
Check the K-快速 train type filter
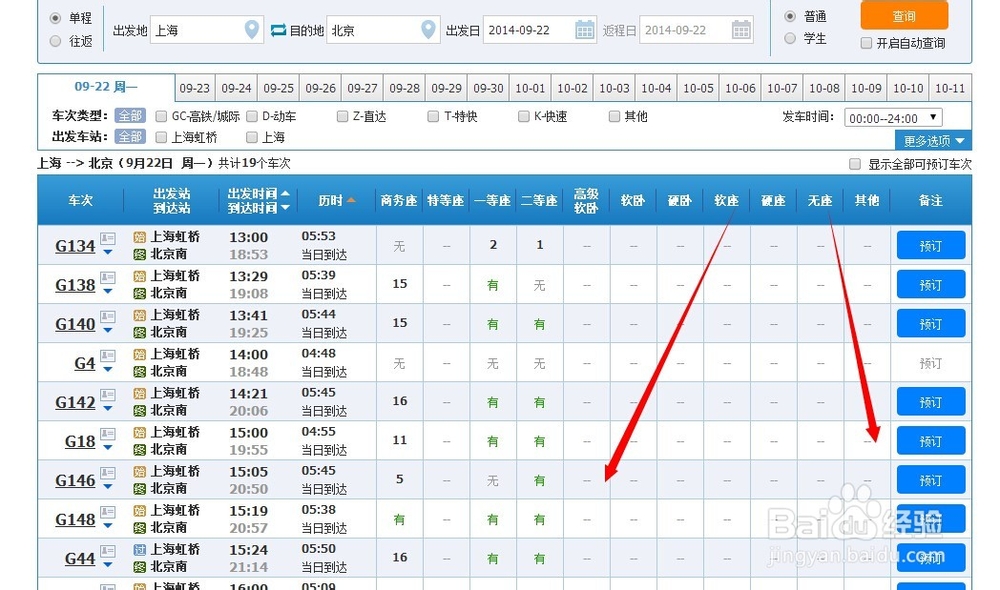(x=524, y=116)
